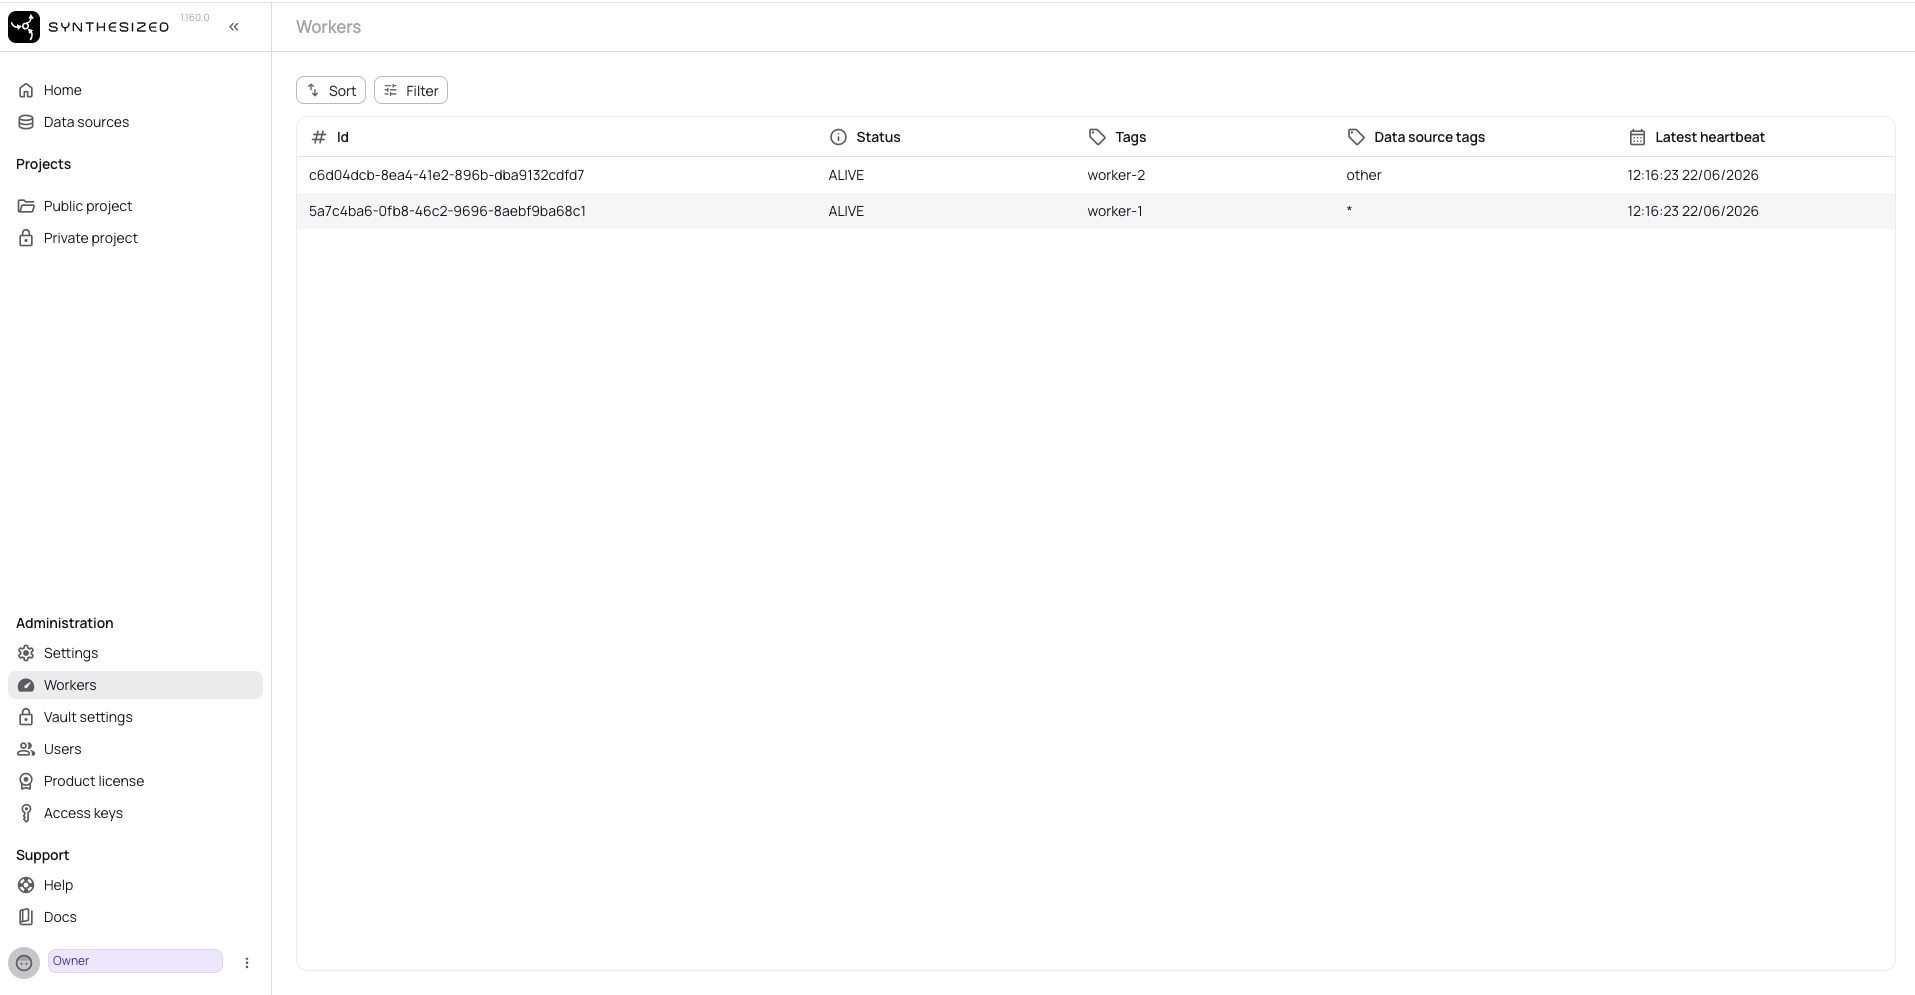Click Latest heartbeat calendar icon
Screen dimensions: 1915x995
[x=1637, y=137]
